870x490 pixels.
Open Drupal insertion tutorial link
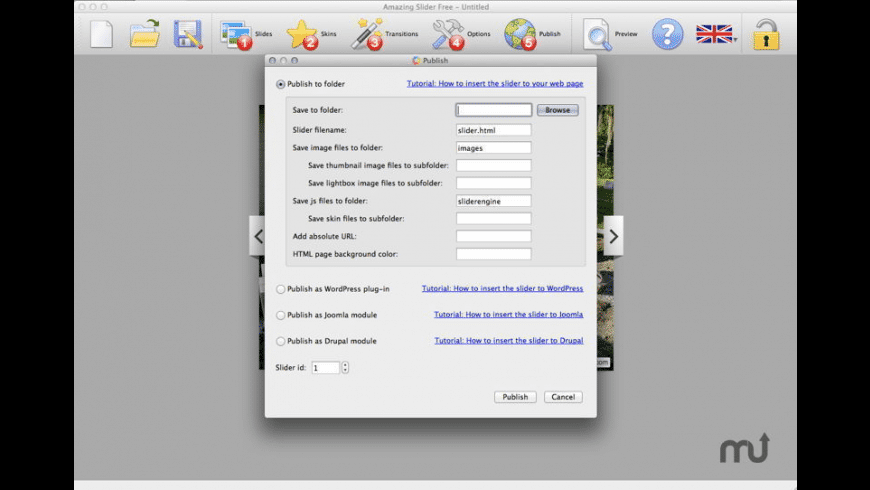tap(509, 340)
